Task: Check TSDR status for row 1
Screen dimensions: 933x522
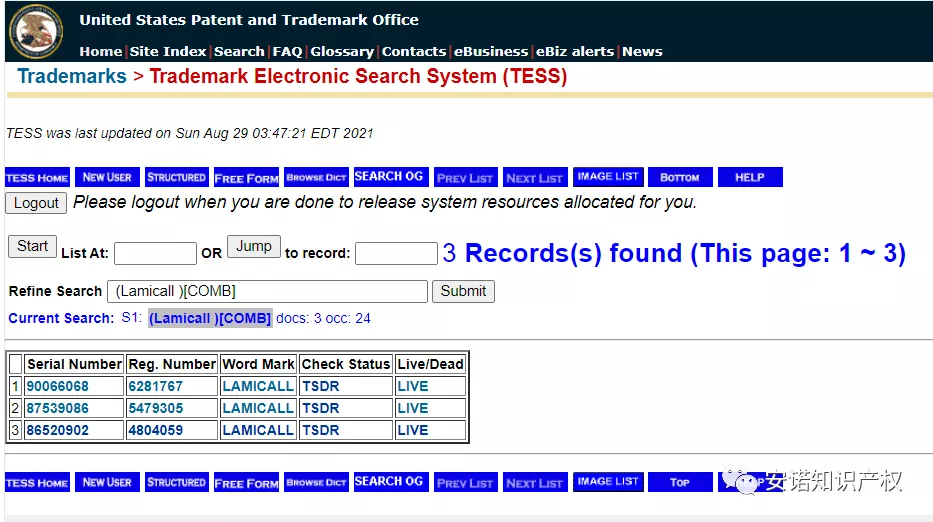Action: click(x=321, y=386)
